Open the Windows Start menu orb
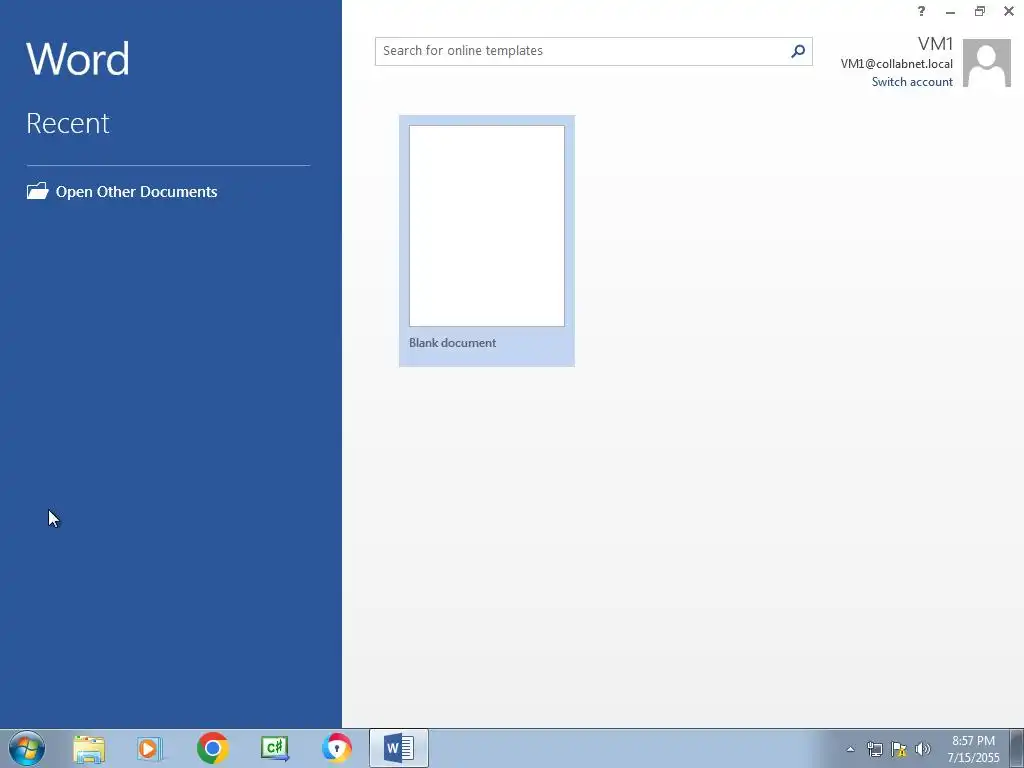Viewport: 1024px width, 768px height. pos(27,748)
